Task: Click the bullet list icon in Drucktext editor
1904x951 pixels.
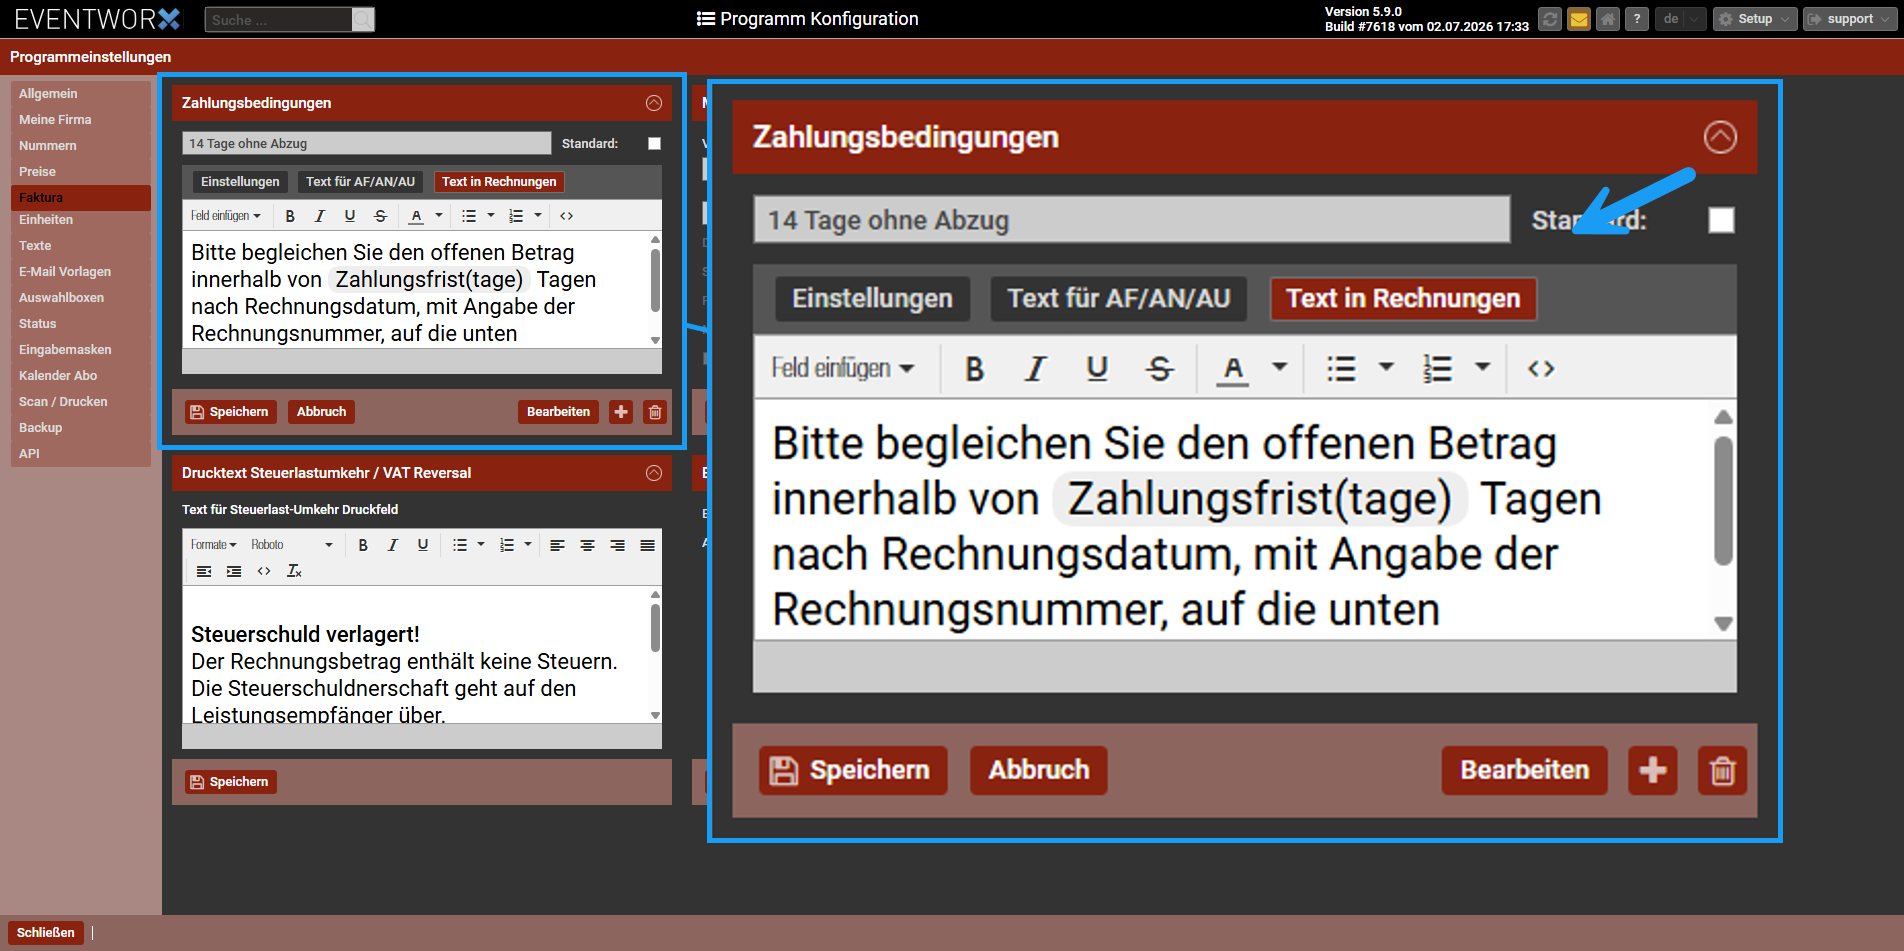Action: coord(460,545)
